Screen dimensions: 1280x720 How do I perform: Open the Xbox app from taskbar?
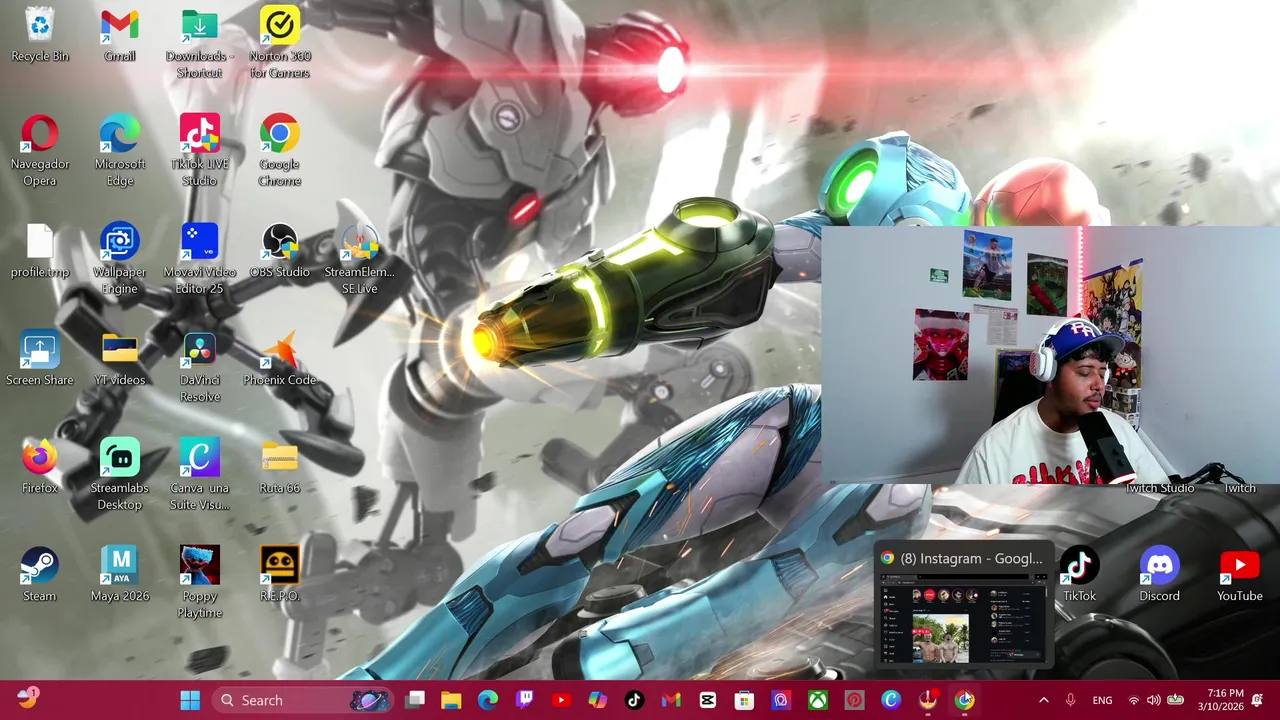click(818, 700)
